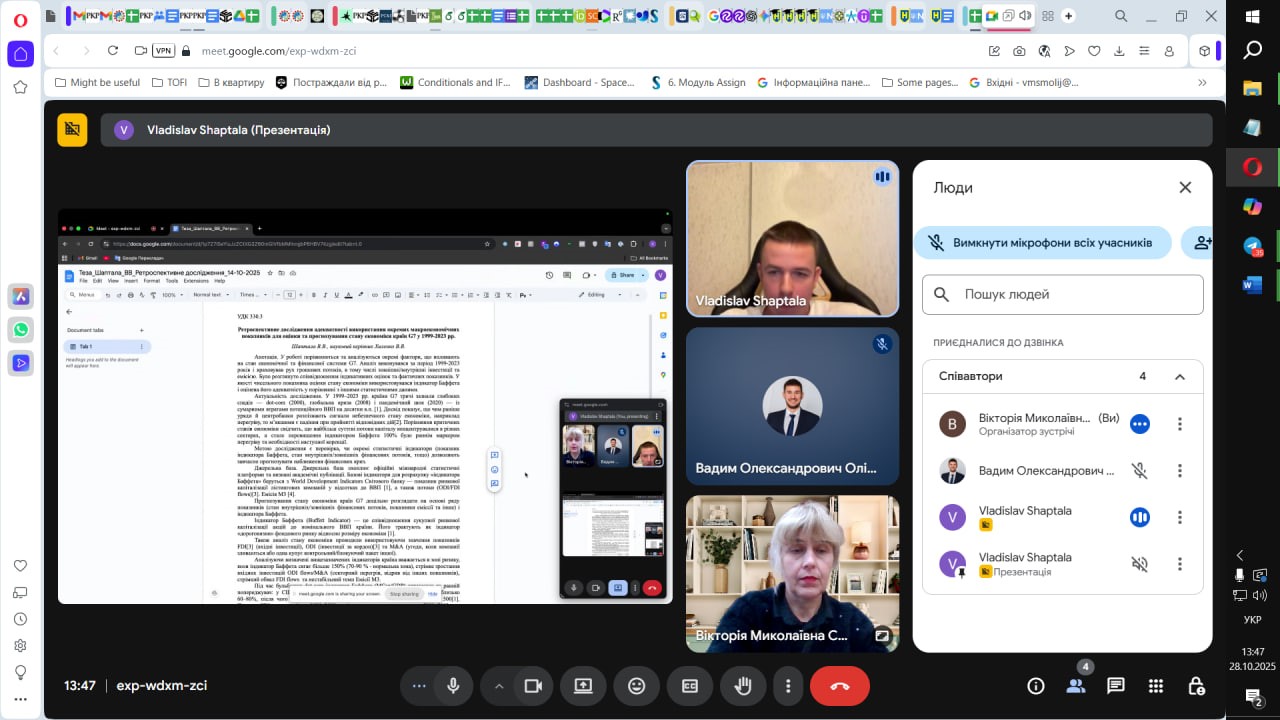Go back in browser history
This screenshot has width=1280, height=720.
(x=57, y=51)
